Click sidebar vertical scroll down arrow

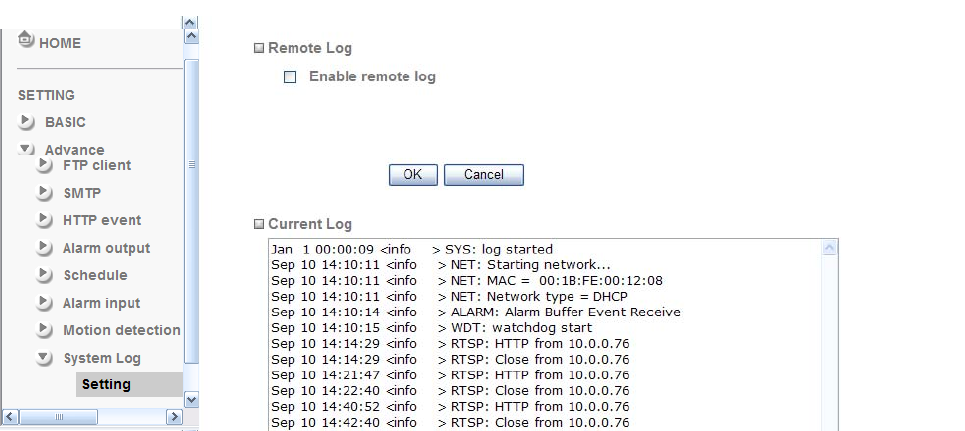[x=192, y=399]
